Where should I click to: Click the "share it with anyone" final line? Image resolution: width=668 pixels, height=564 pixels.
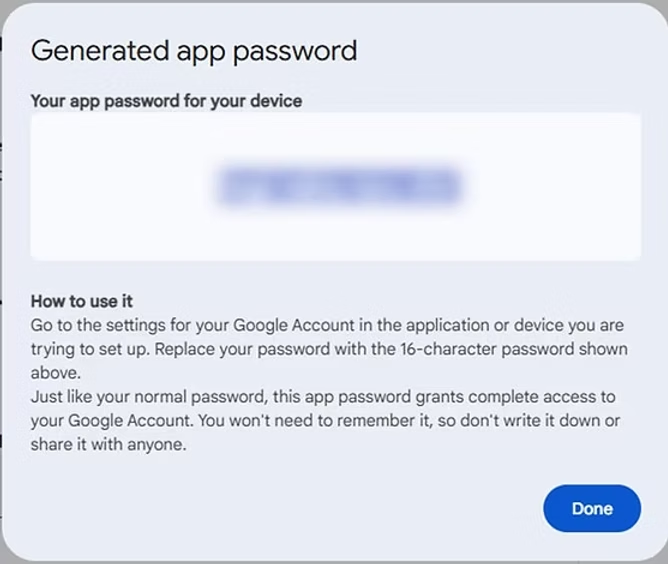coord(108,445)
